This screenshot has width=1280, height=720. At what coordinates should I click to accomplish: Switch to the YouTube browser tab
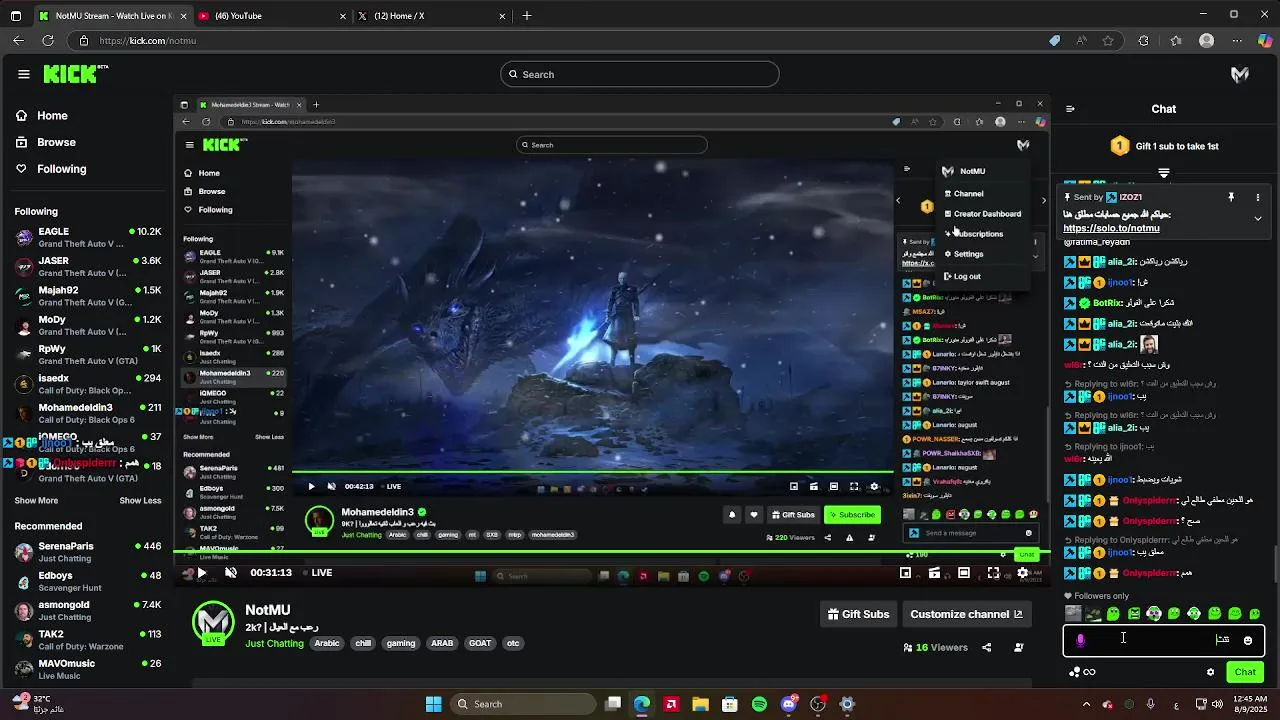(x=272, y=16)
